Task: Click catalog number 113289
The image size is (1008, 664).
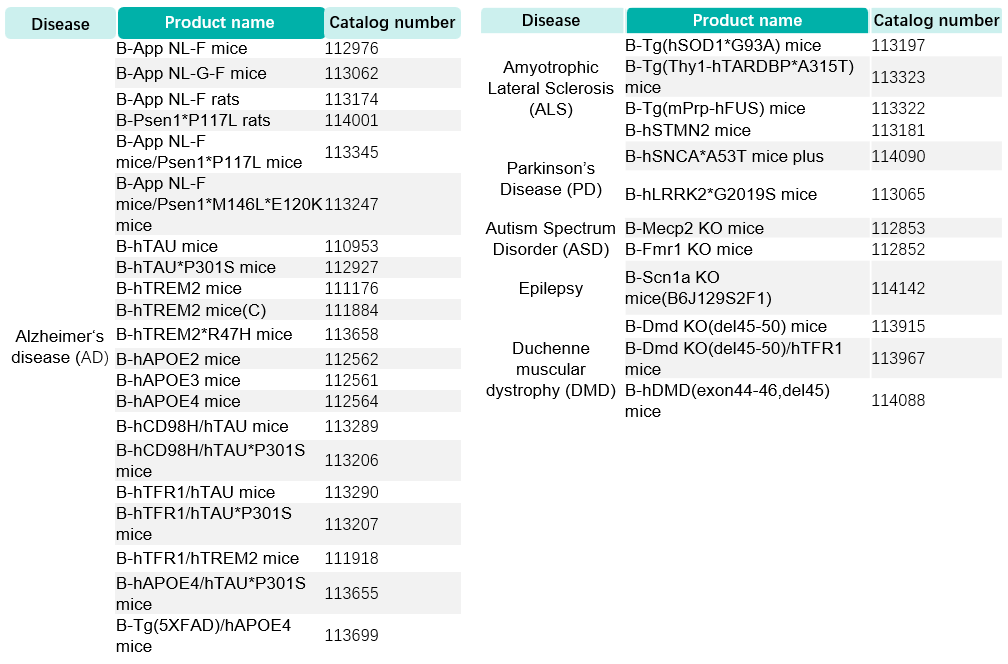Action: (x=352, y=426)
